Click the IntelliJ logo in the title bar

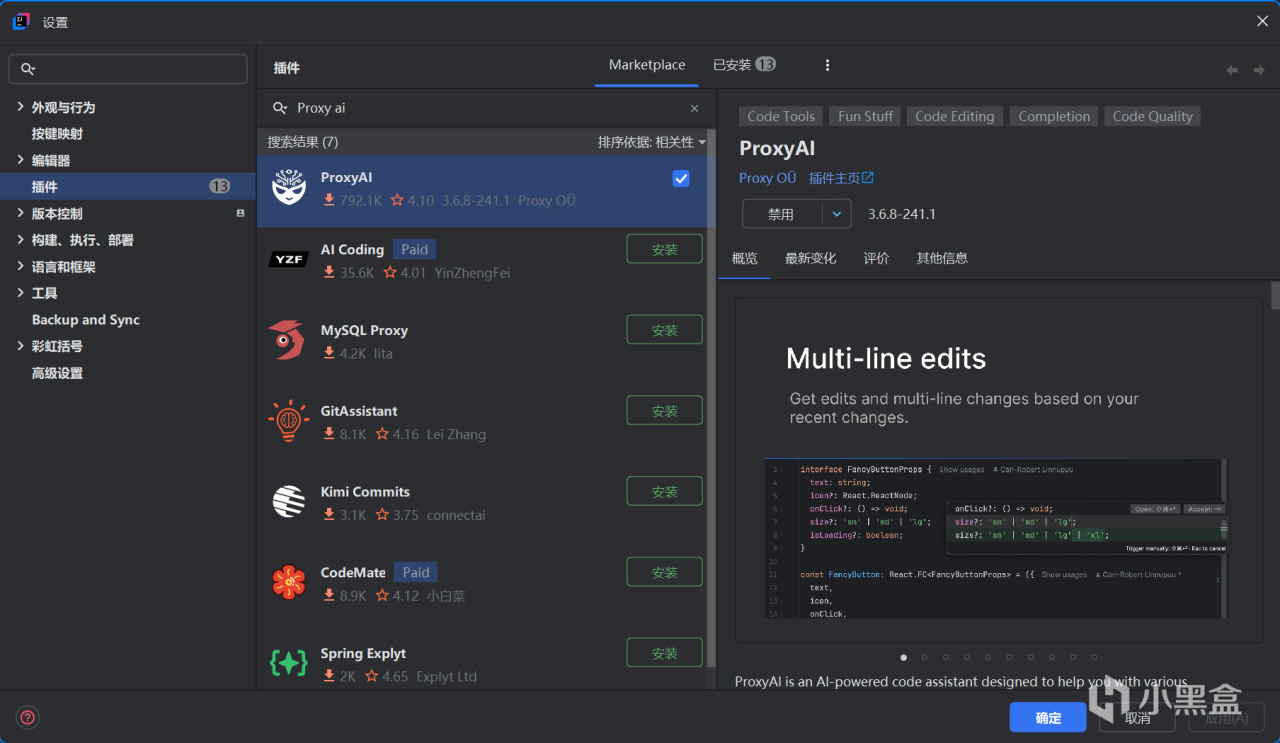pyautogui.click(x=21, y=21)
